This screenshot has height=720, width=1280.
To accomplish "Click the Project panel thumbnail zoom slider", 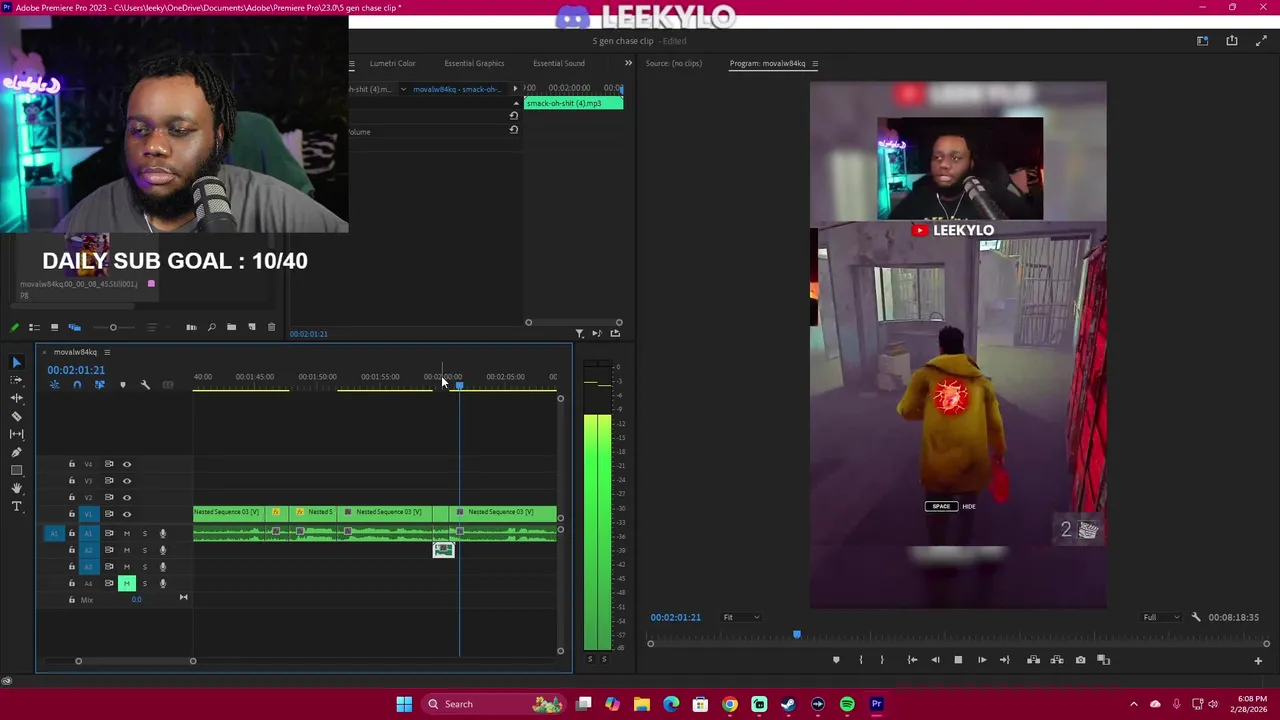I will coord(113,327).
